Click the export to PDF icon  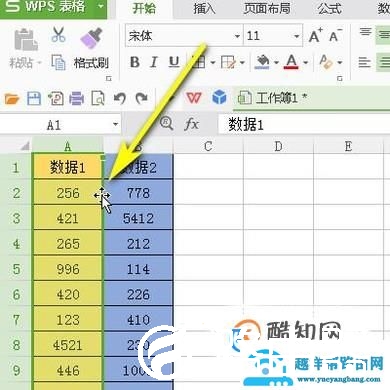tap(56, 99)
